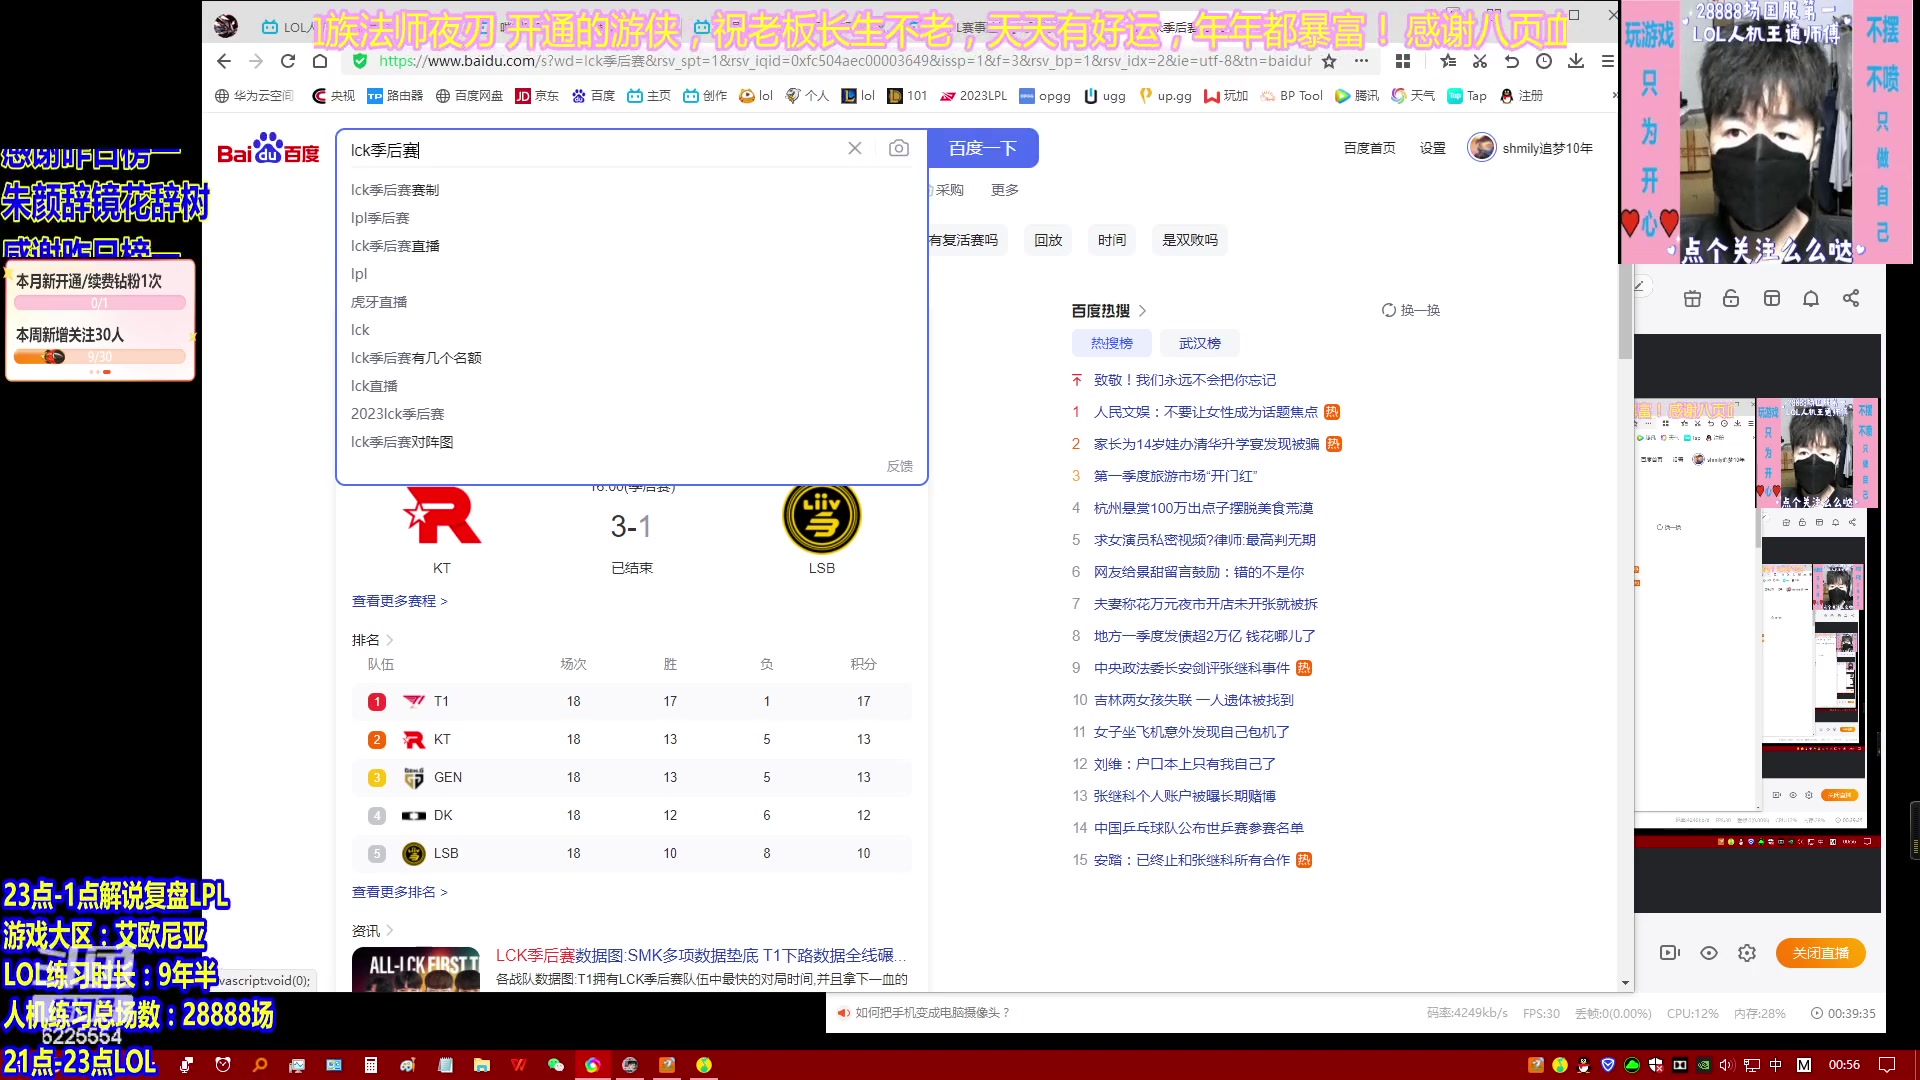
Task: Open the BP Tool bookmark
Action: point(1292,96)
